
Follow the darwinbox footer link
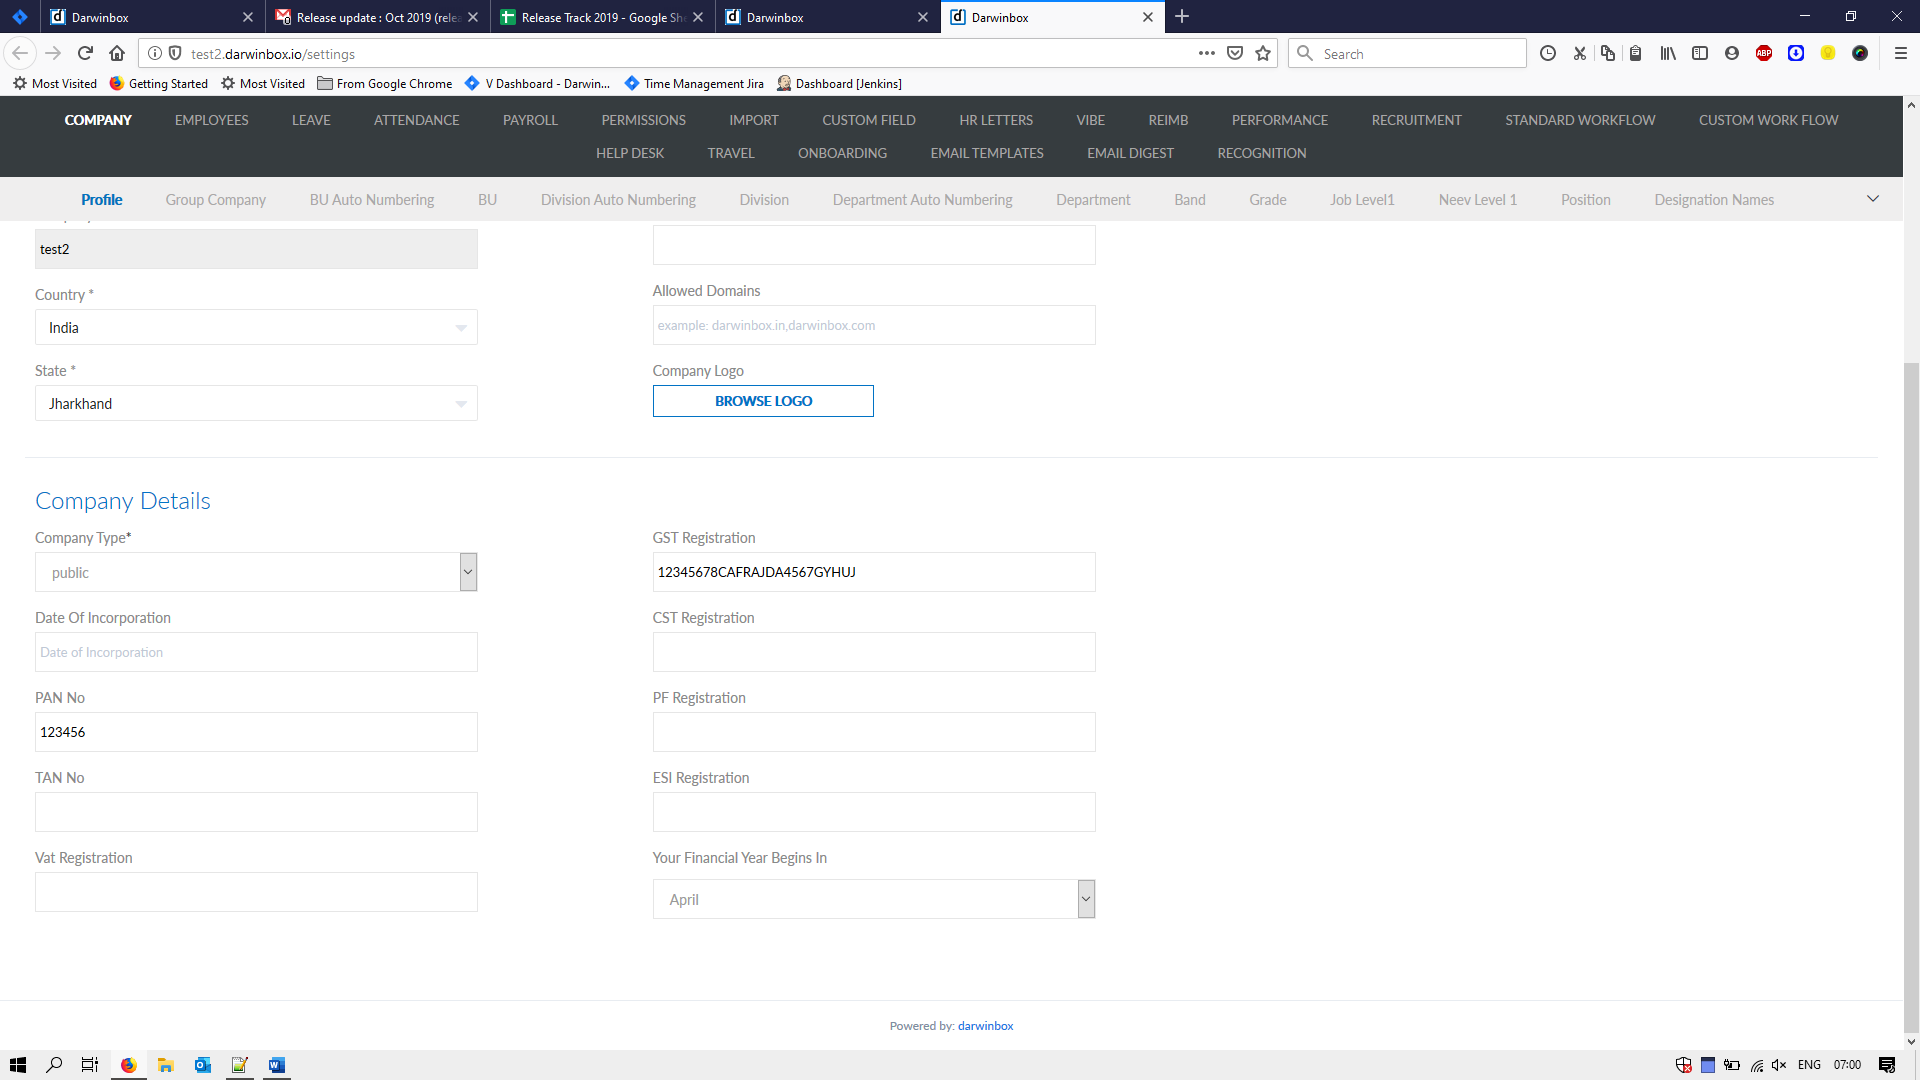coord(985,1026)
